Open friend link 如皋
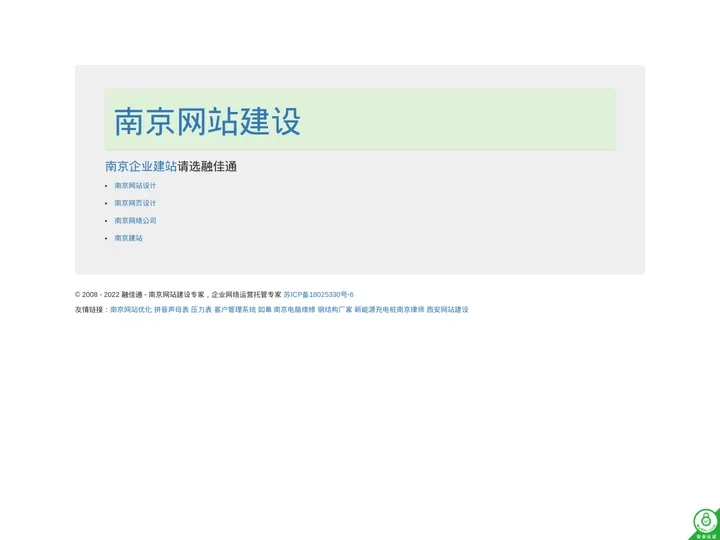 (x=264, y=309)
